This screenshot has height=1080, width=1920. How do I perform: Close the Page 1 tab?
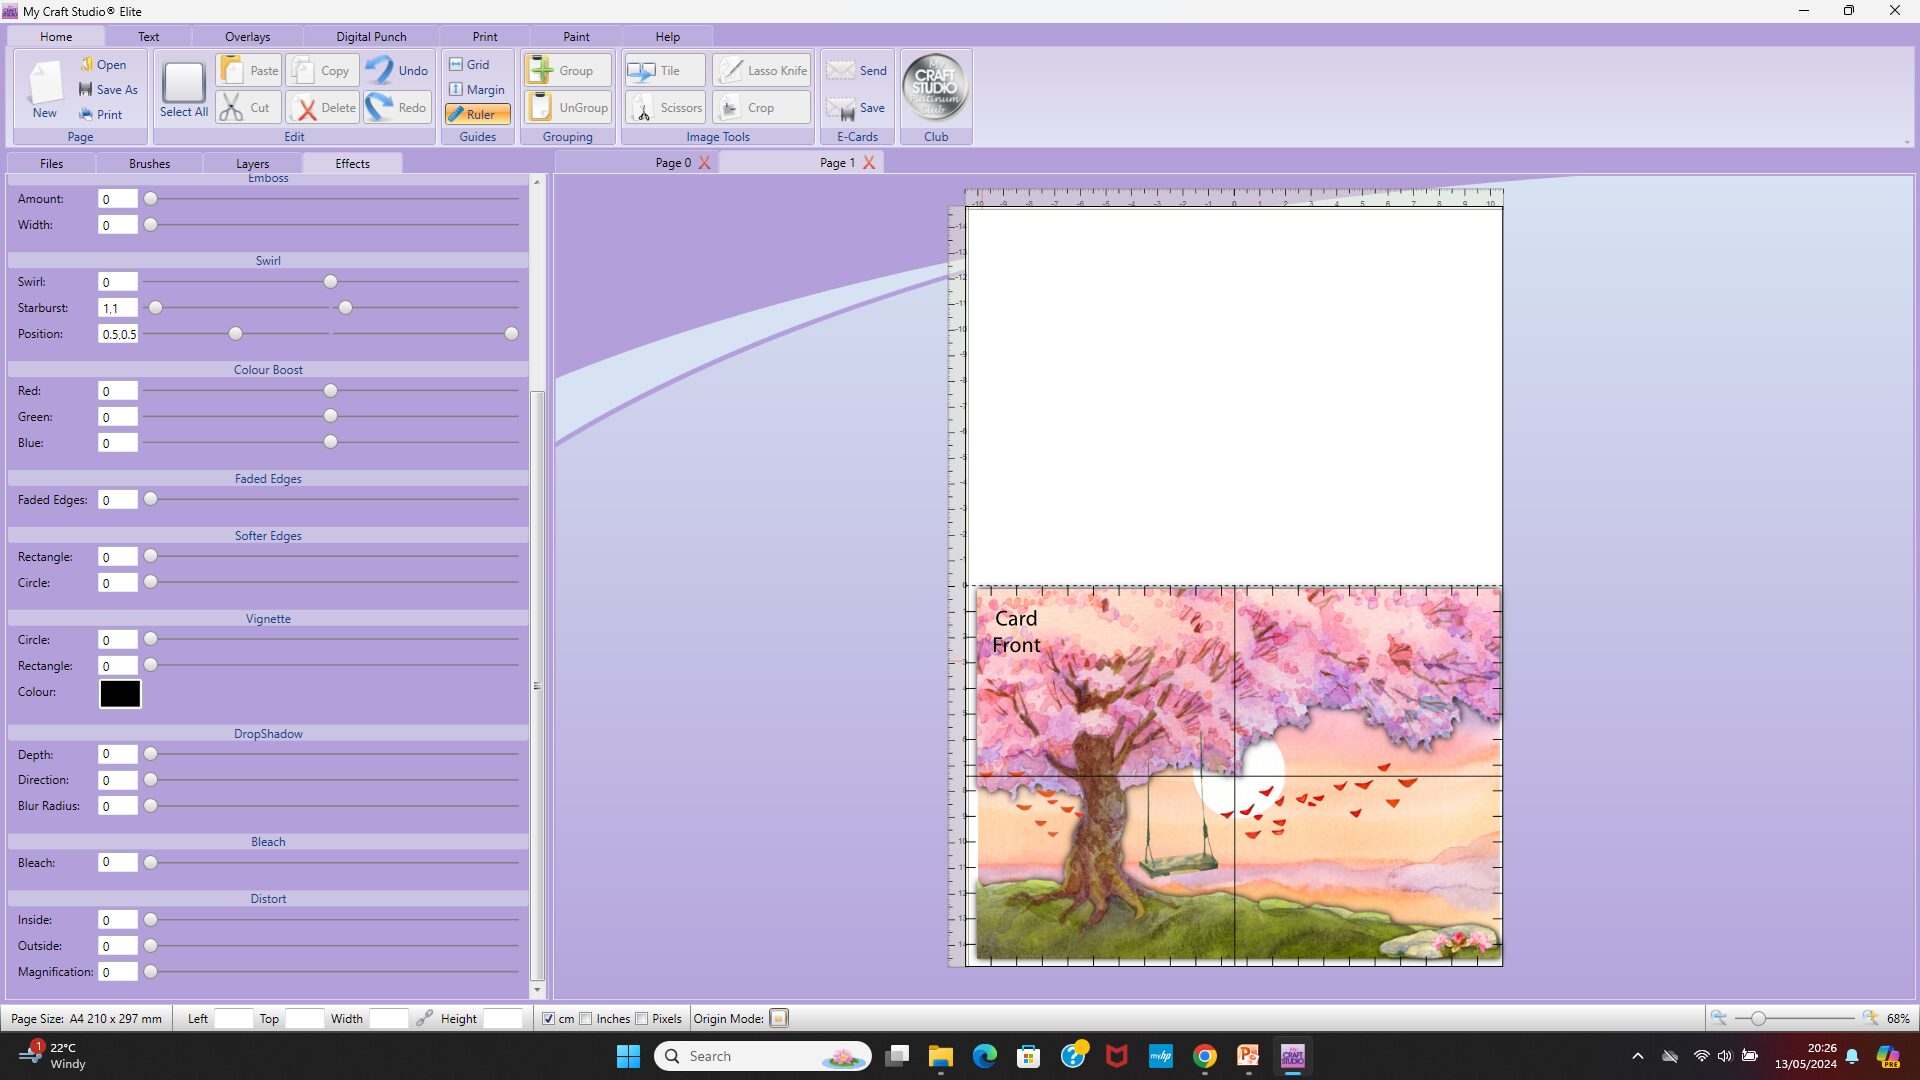coord(869,163)
